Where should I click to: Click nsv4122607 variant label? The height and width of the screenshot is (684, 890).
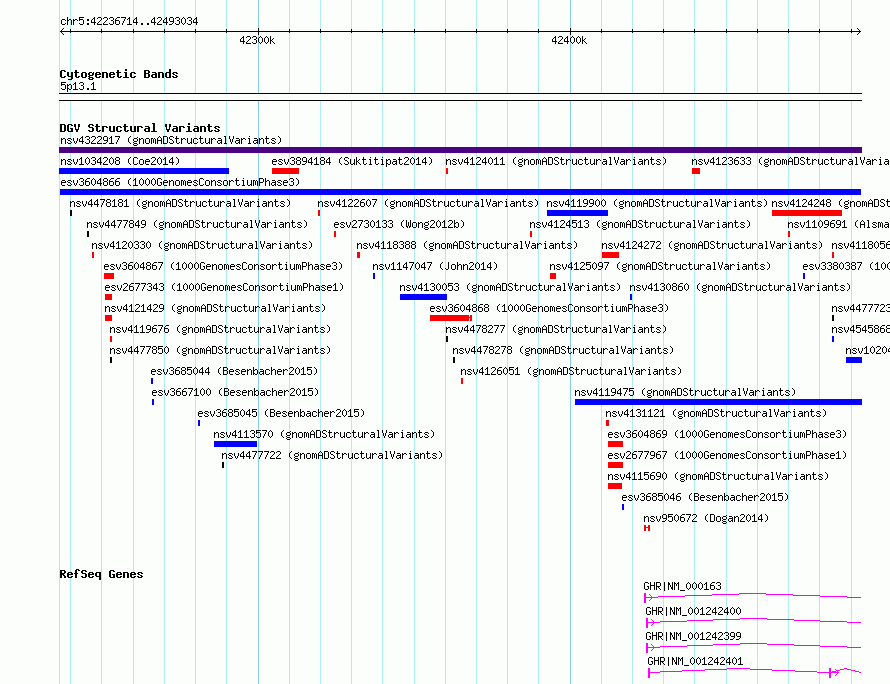(x=428, y=203)
